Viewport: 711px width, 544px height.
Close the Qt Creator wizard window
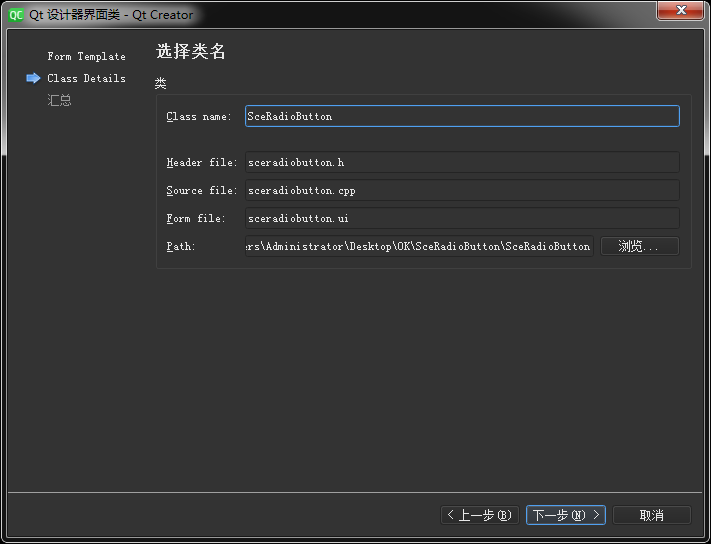click(680, 10)
